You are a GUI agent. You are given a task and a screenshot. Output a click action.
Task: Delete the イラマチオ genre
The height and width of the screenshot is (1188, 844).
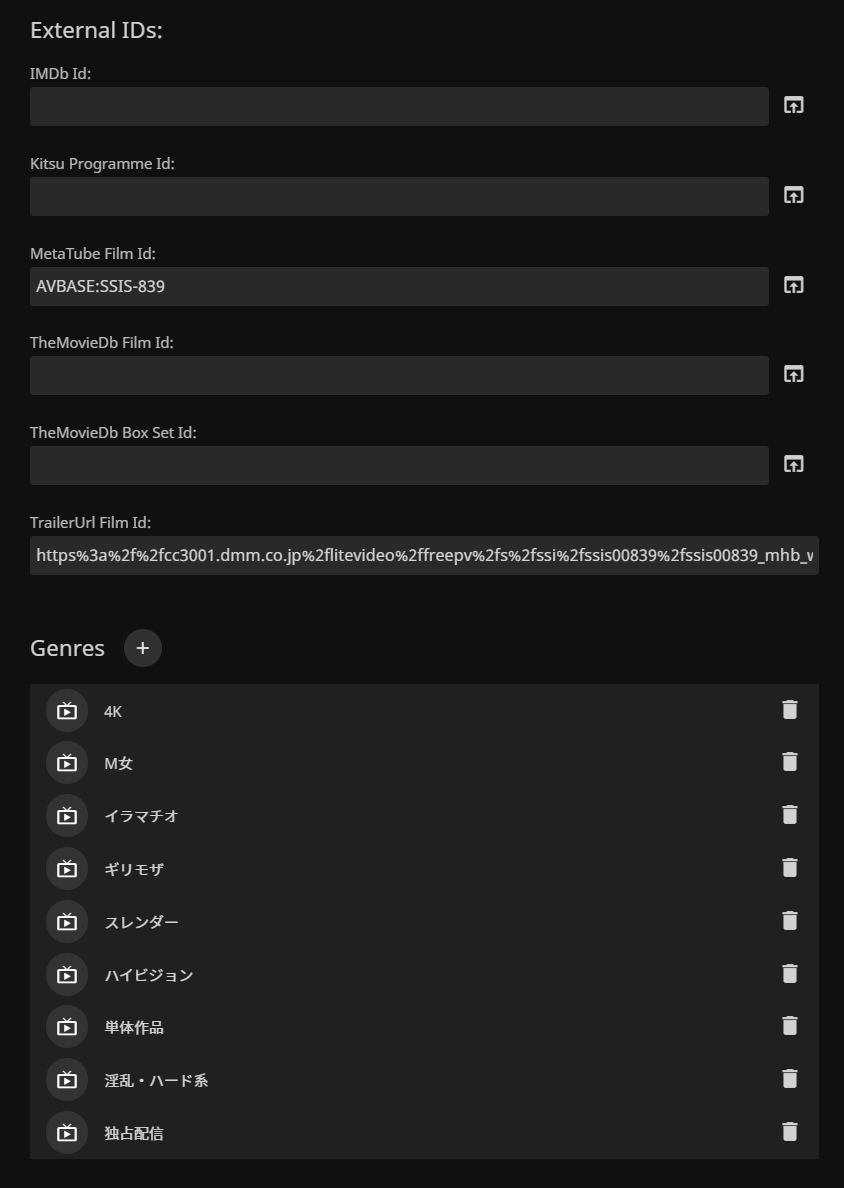pos(790,815)
